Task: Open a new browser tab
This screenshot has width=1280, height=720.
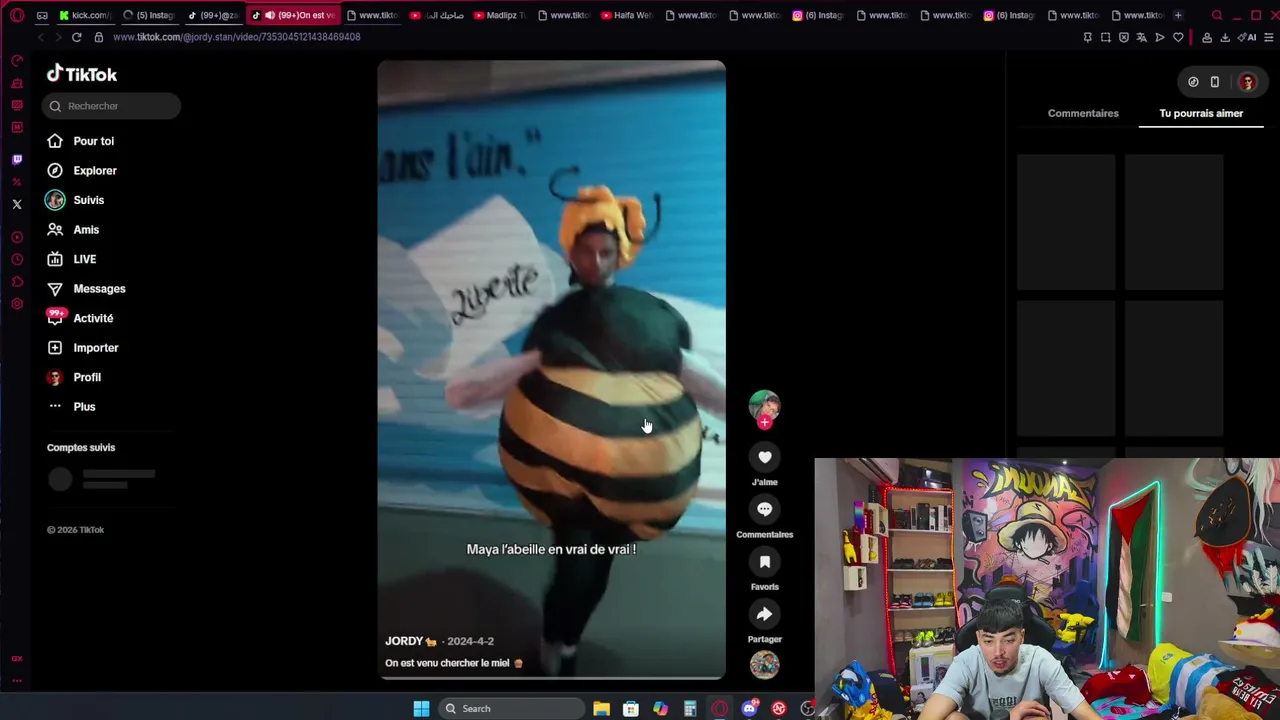Action: 1178,15
